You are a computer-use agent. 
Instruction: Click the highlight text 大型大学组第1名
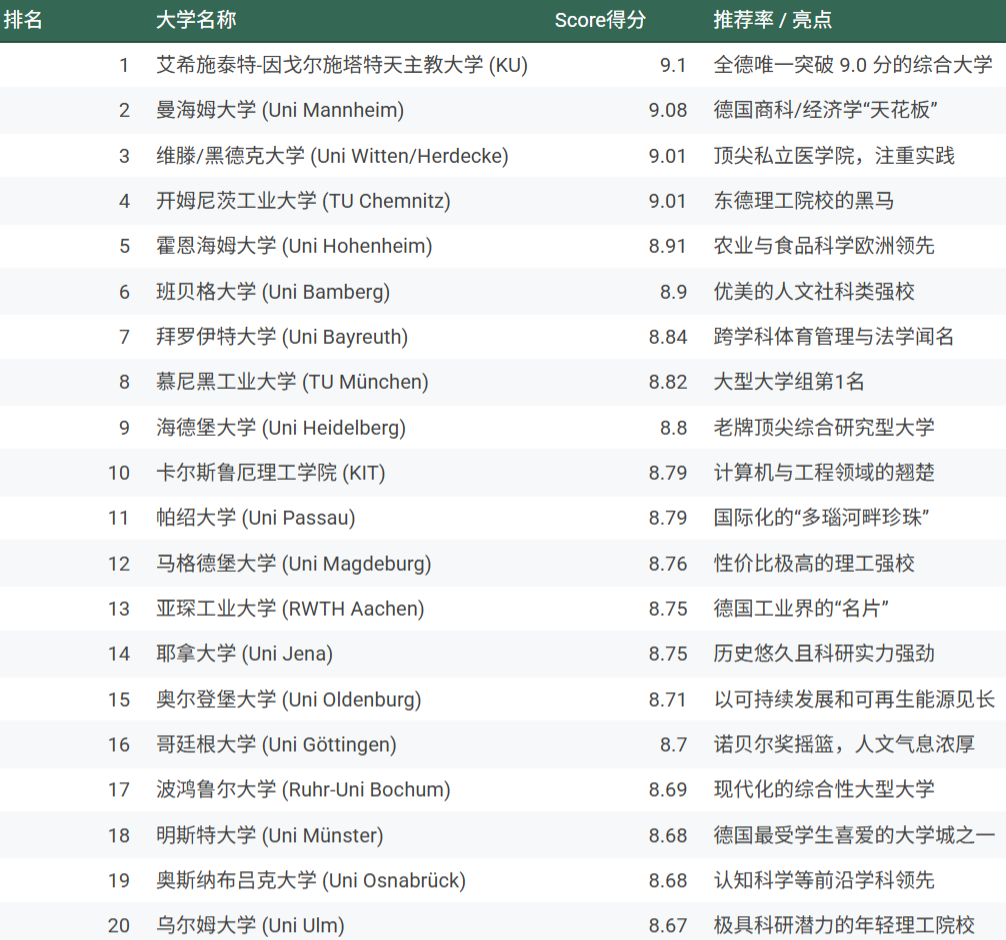[x=789, y=382]
